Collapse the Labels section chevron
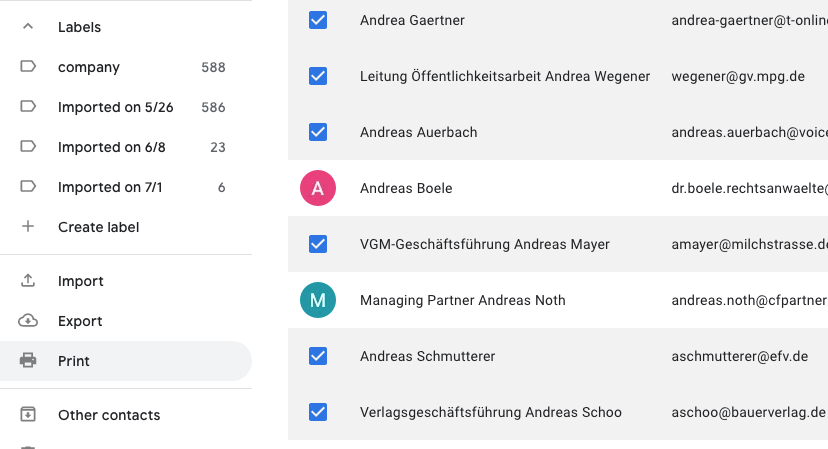Image resolution: width=828 pixels, height=449 pixels. (x=28, y=27)
